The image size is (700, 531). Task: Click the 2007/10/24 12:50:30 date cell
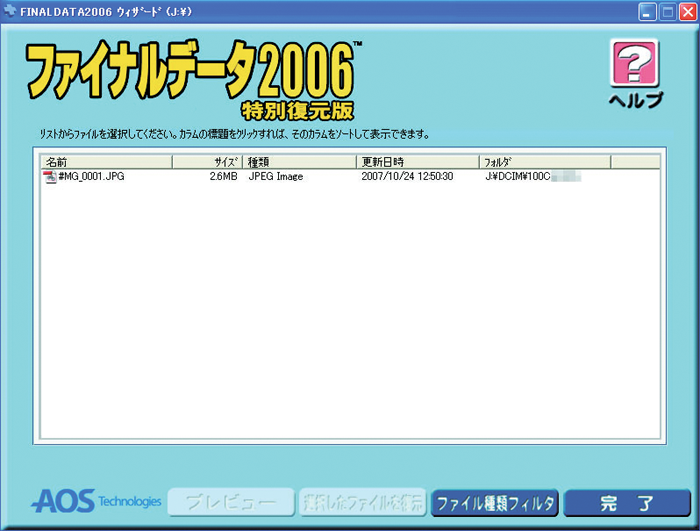click(x=407, y=176)
